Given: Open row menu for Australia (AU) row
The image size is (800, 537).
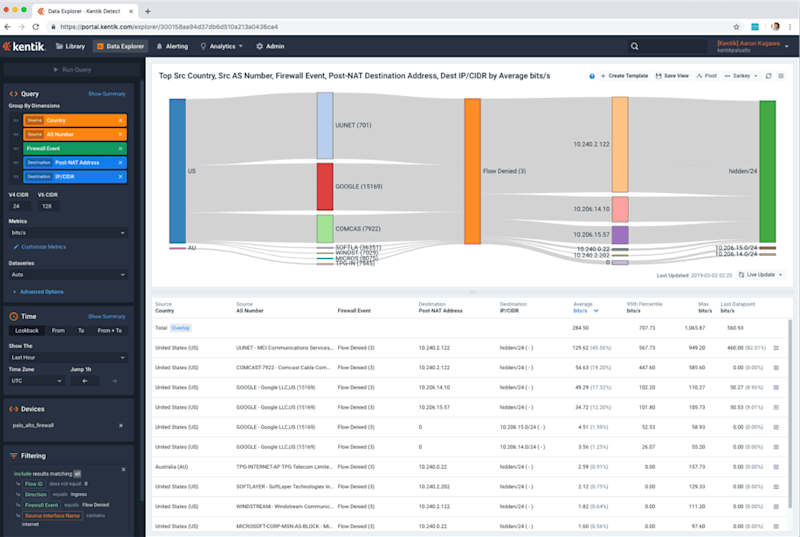Looking at the screenshot, I should 776,467.
